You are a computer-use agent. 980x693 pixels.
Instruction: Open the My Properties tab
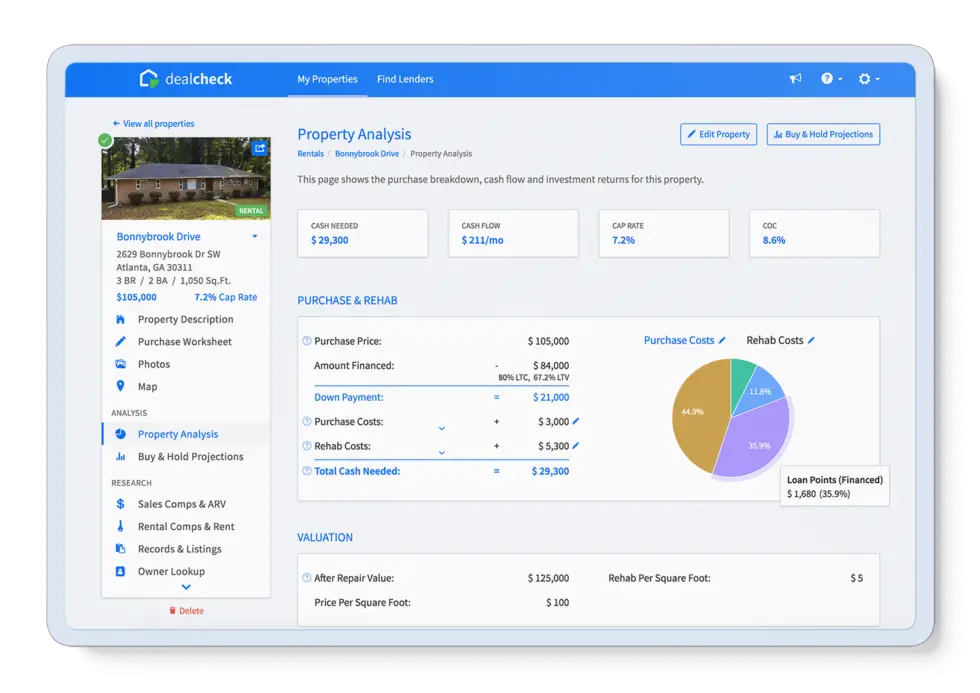click(327, 79)
